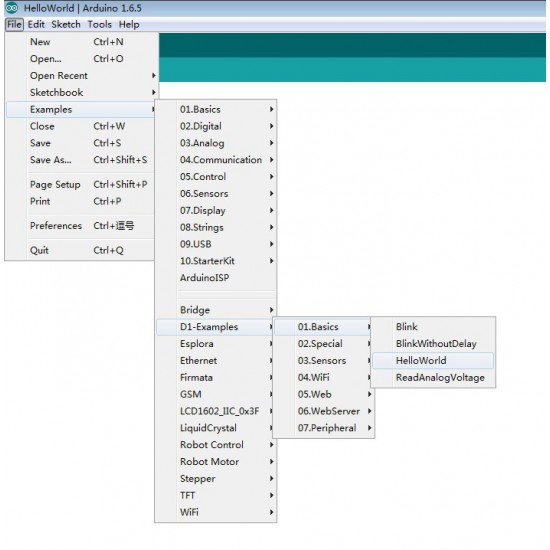
Task: Open the HelloWorld example sketch
Action: point(433,361)
